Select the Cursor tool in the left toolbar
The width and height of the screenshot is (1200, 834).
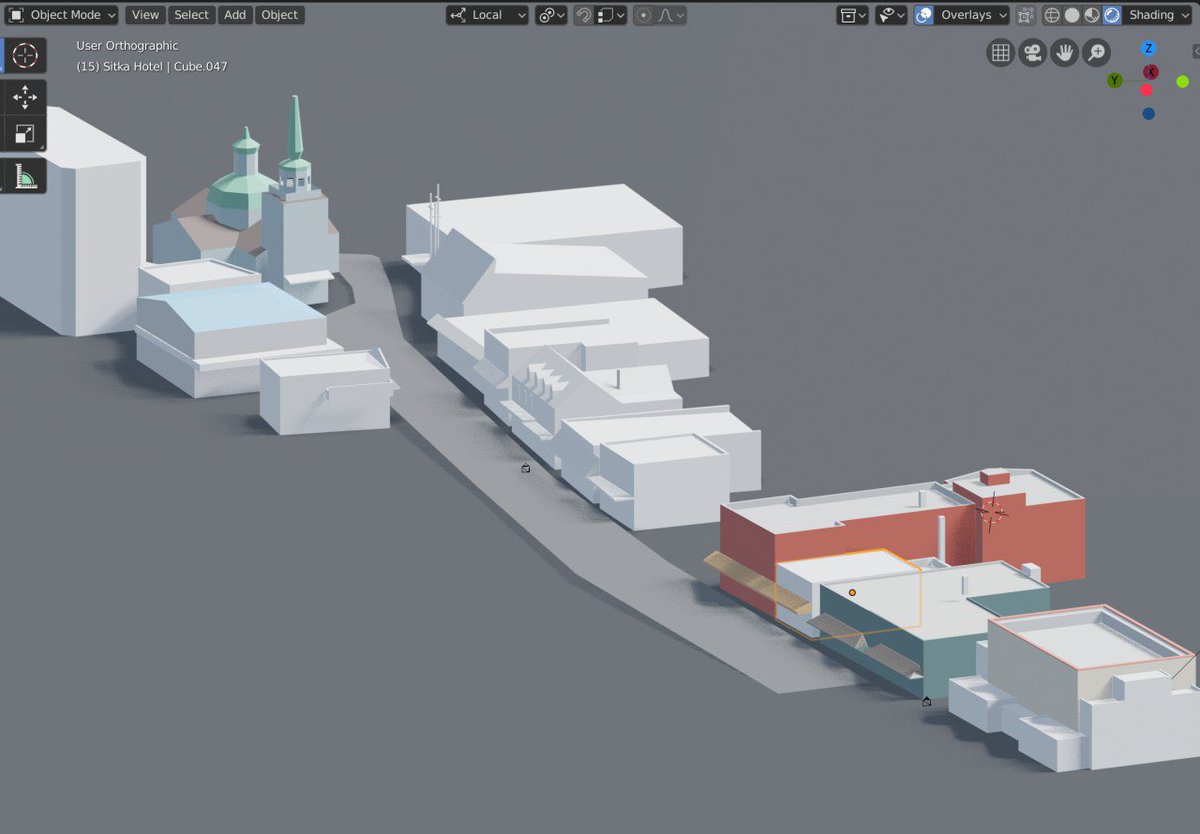[24, 55]
